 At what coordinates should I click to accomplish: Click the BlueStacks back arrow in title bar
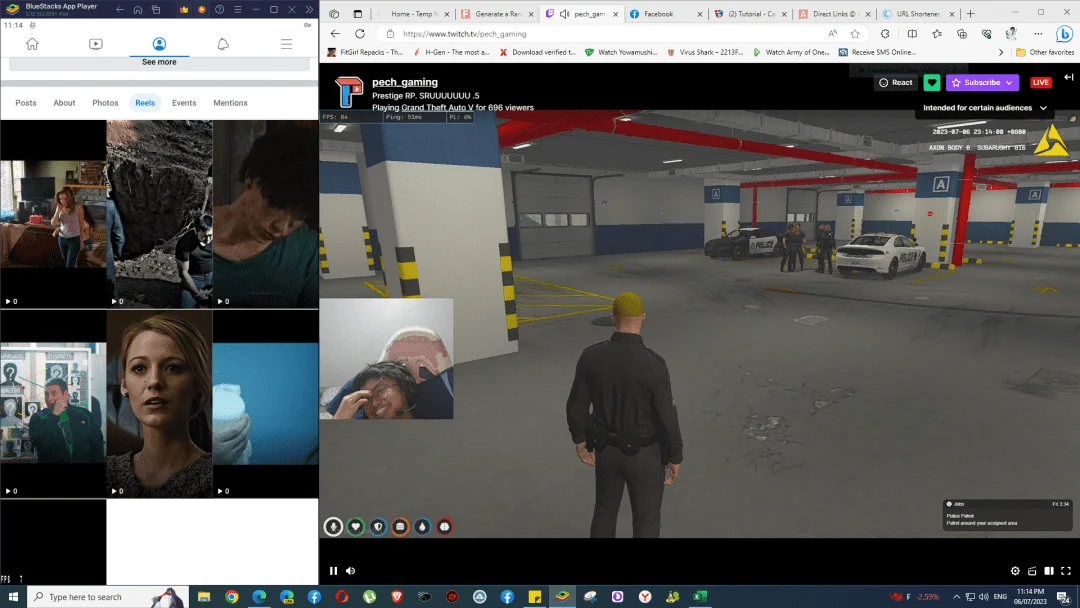point(120,10)
